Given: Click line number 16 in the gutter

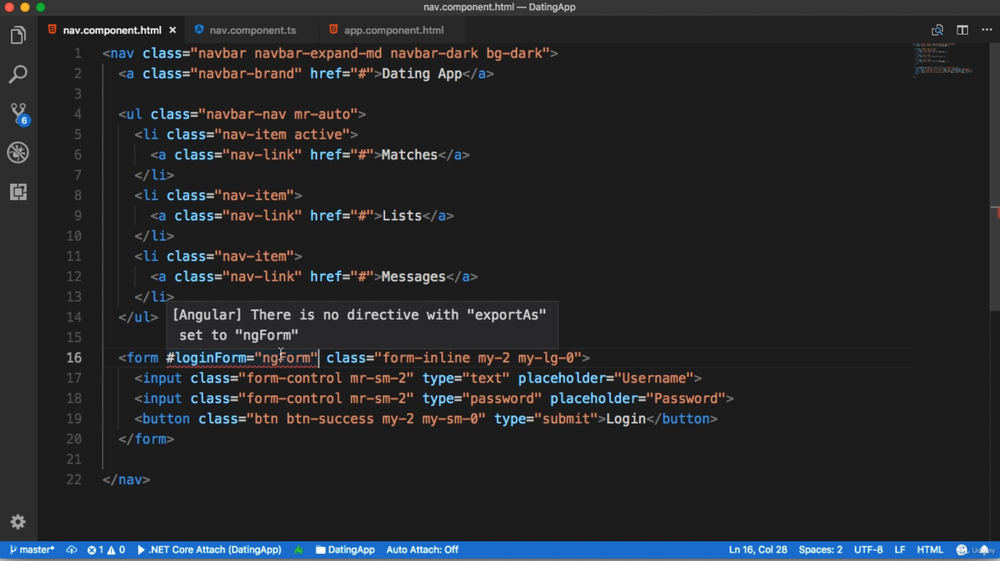Looking at the screenshot, I should click(x=74, y=358).
